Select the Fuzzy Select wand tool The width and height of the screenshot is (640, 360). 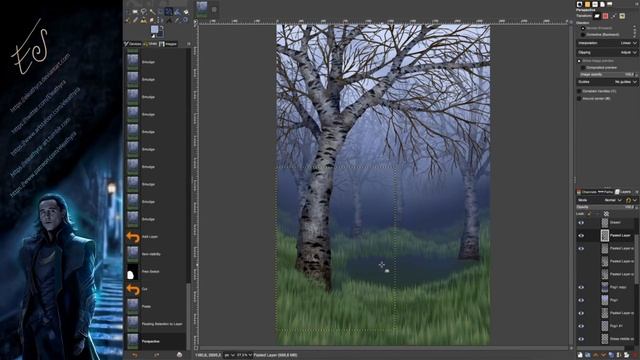click(x=152, y=12)
